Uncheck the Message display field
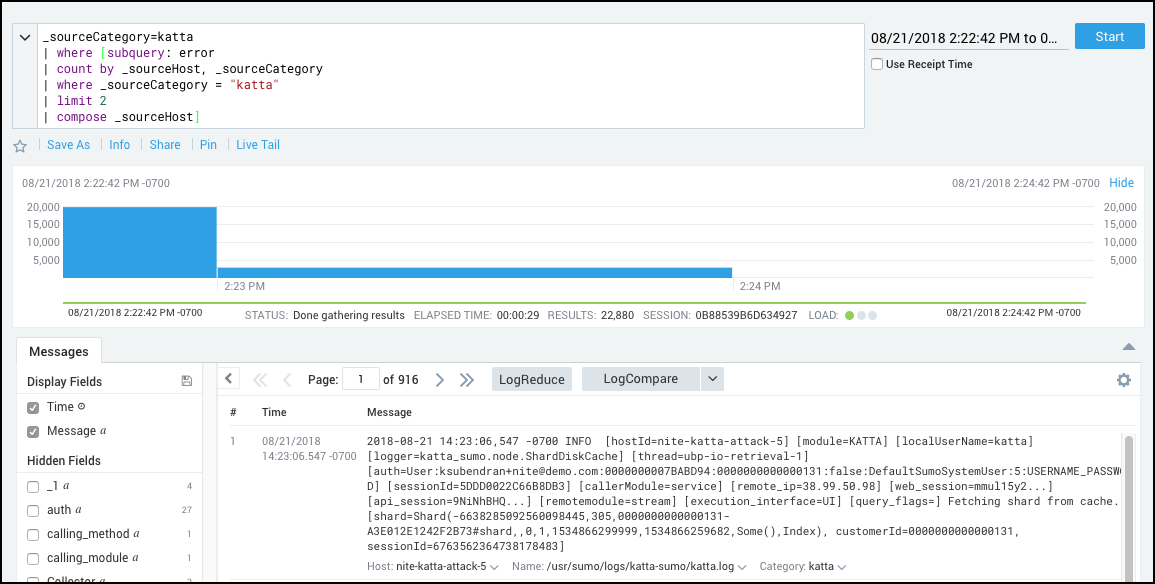The width and height of the screenshot is (1155, 584). point(33,431)
